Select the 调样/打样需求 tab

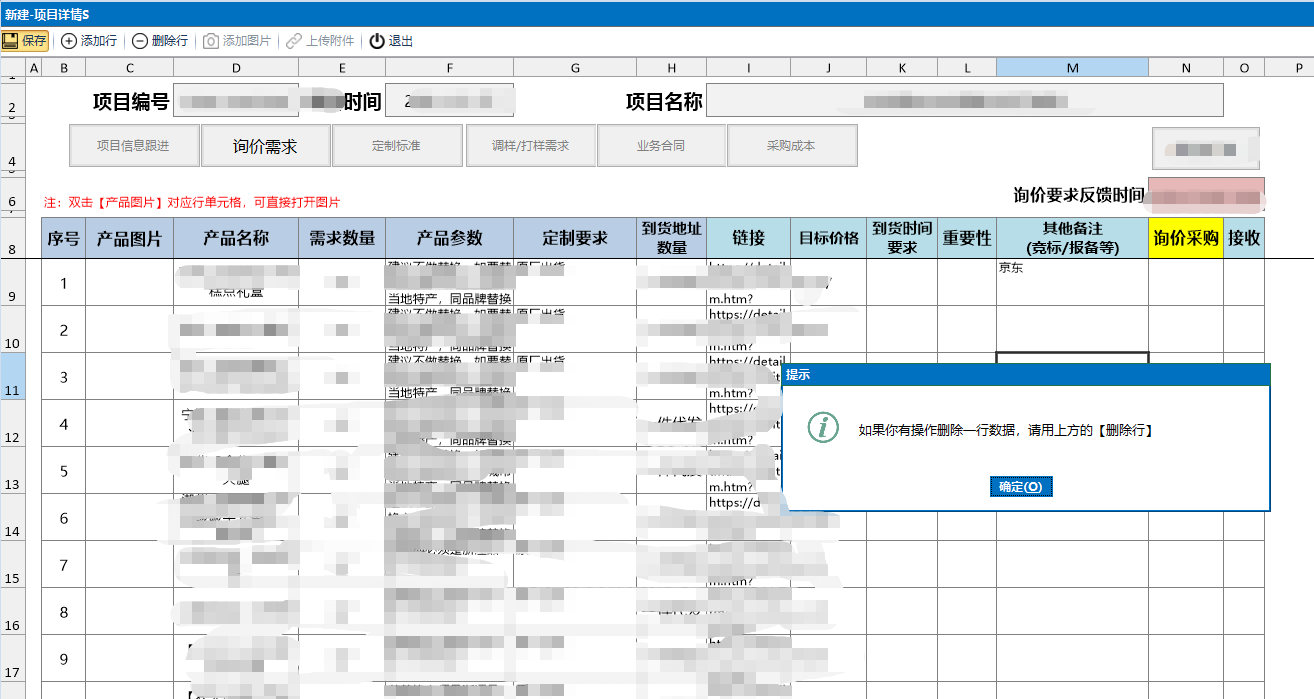tap(530, 146)
